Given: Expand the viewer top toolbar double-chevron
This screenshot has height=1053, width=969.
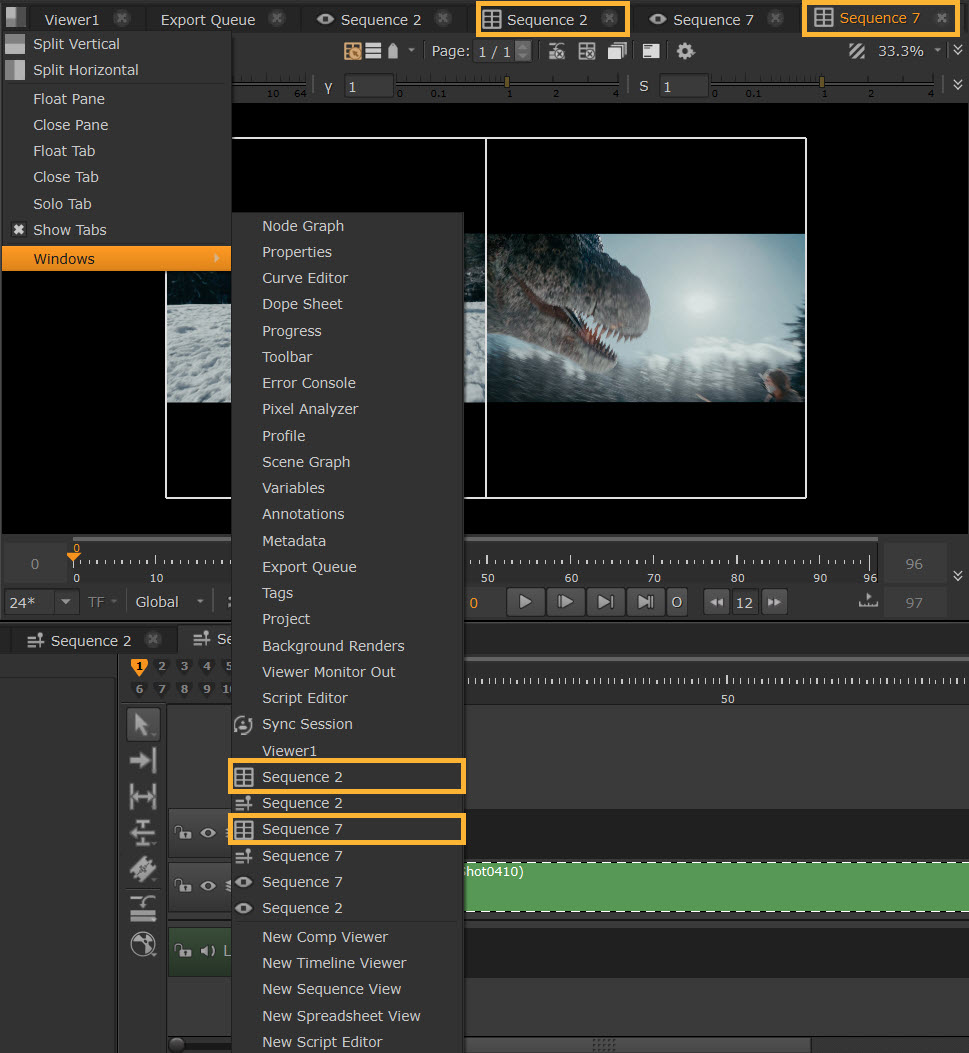Looking at the screenshot, I should click(958, 50).
